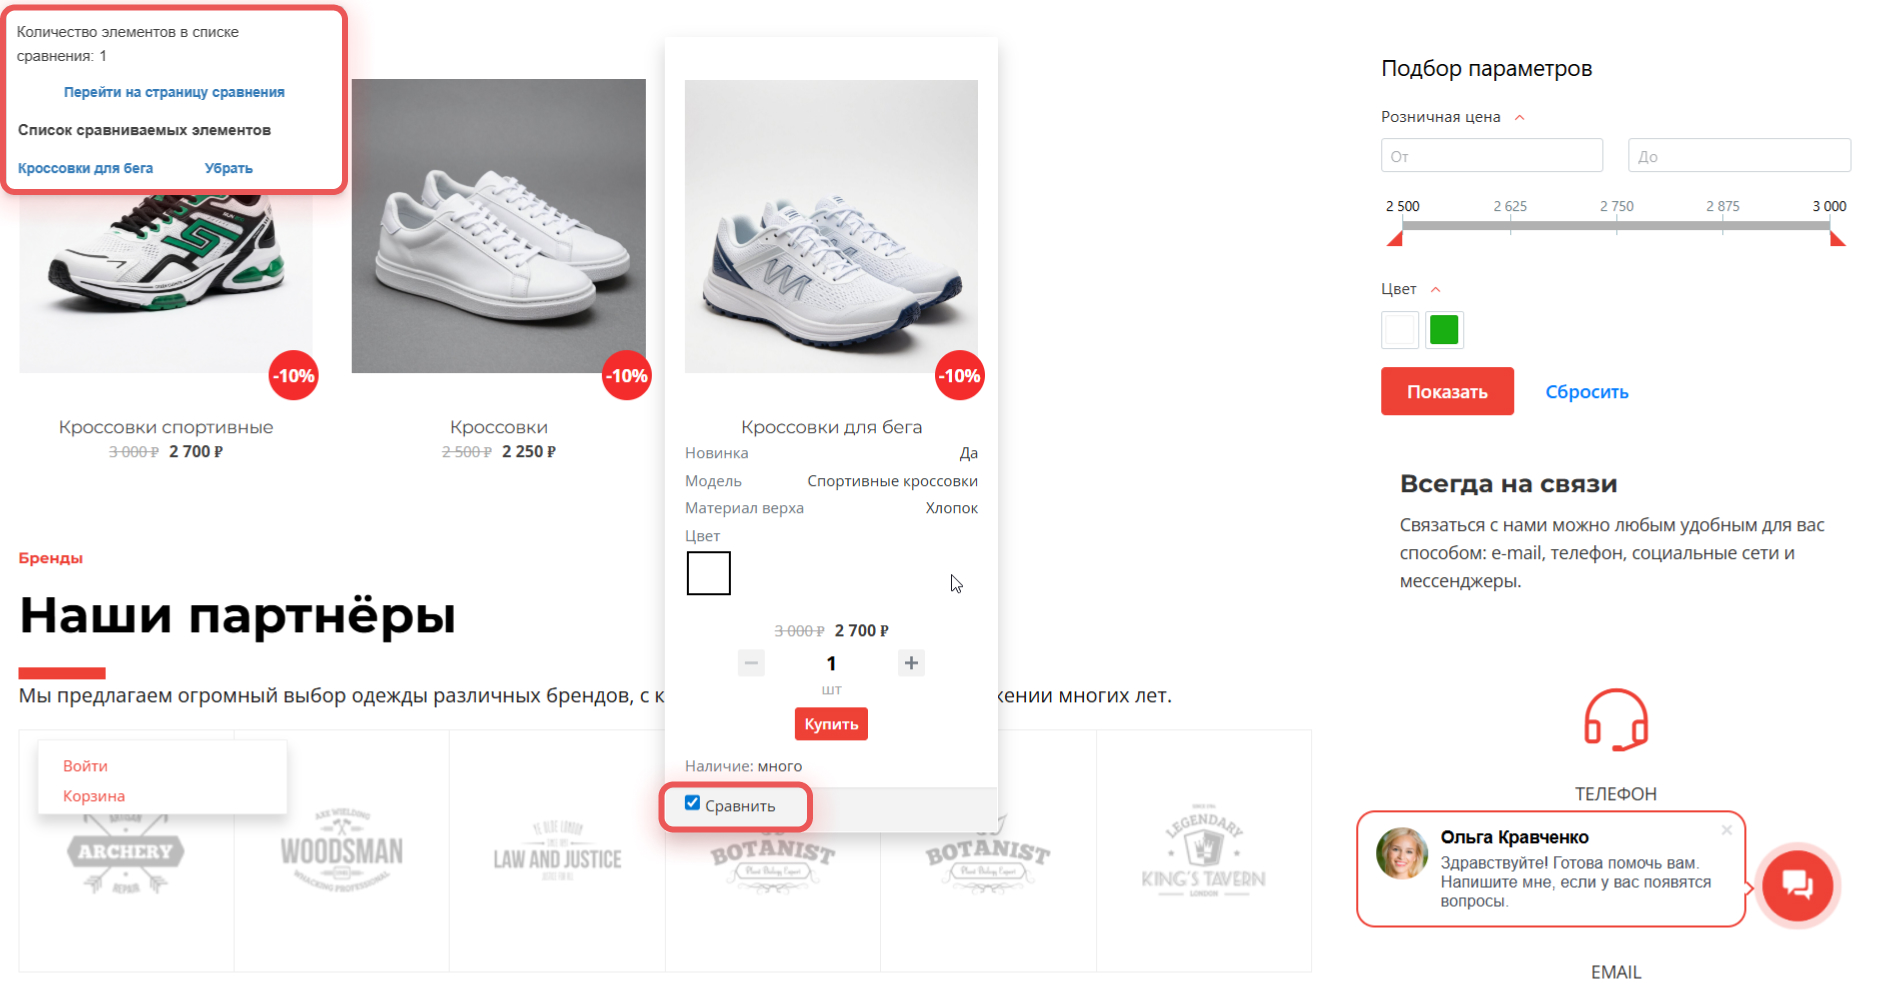Decrease quantity with the minus icon

coord(751,663)
